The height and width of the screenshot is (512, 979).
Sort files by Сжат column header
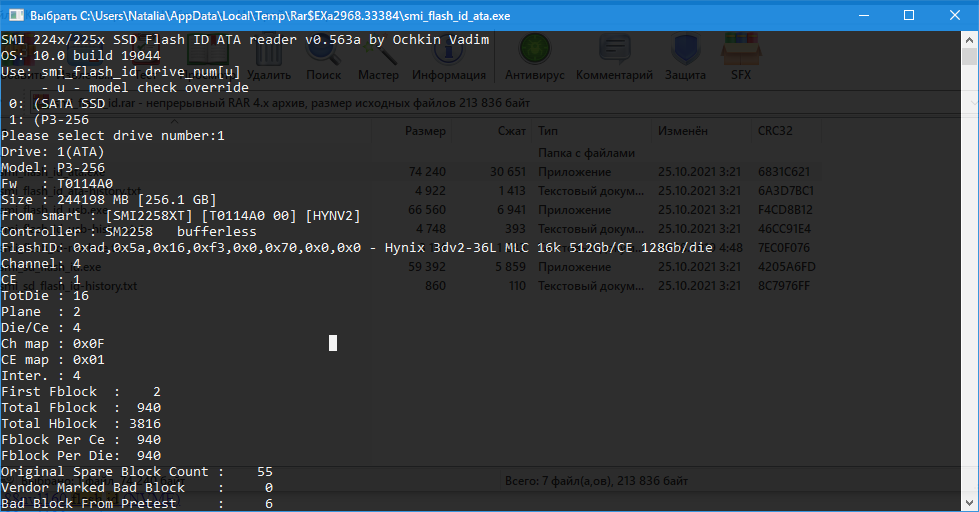(511, 131)
